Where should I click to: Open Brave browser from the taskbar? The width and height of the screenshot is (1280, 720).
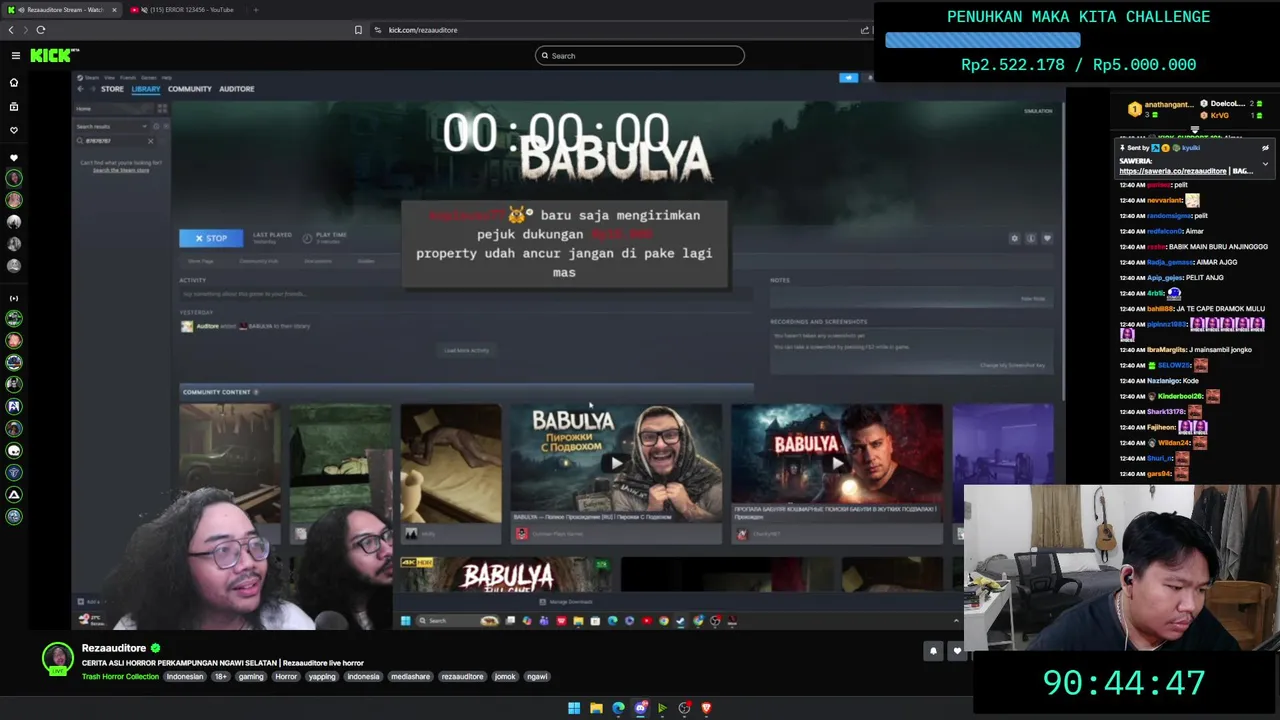pyautogui.click(x=706, y=708)
